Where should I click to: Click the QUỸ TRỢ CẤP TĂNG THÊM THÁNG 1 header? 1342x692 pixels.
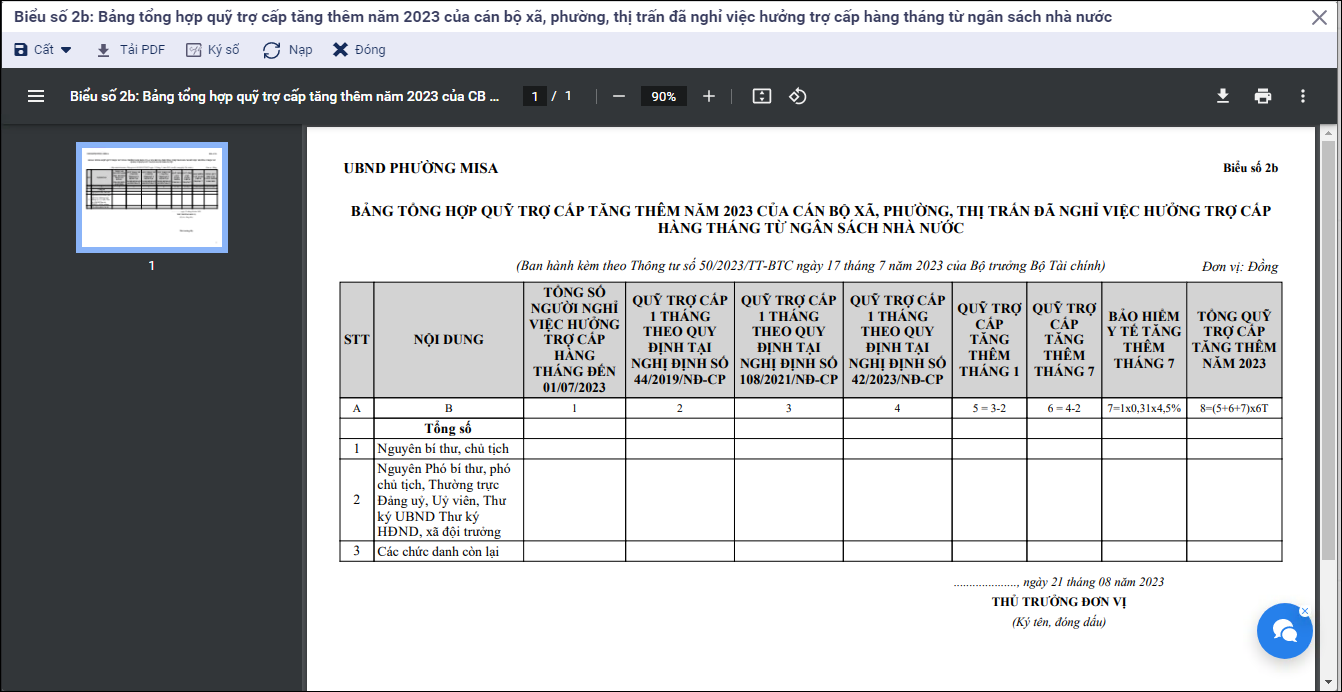pos(989,340)
